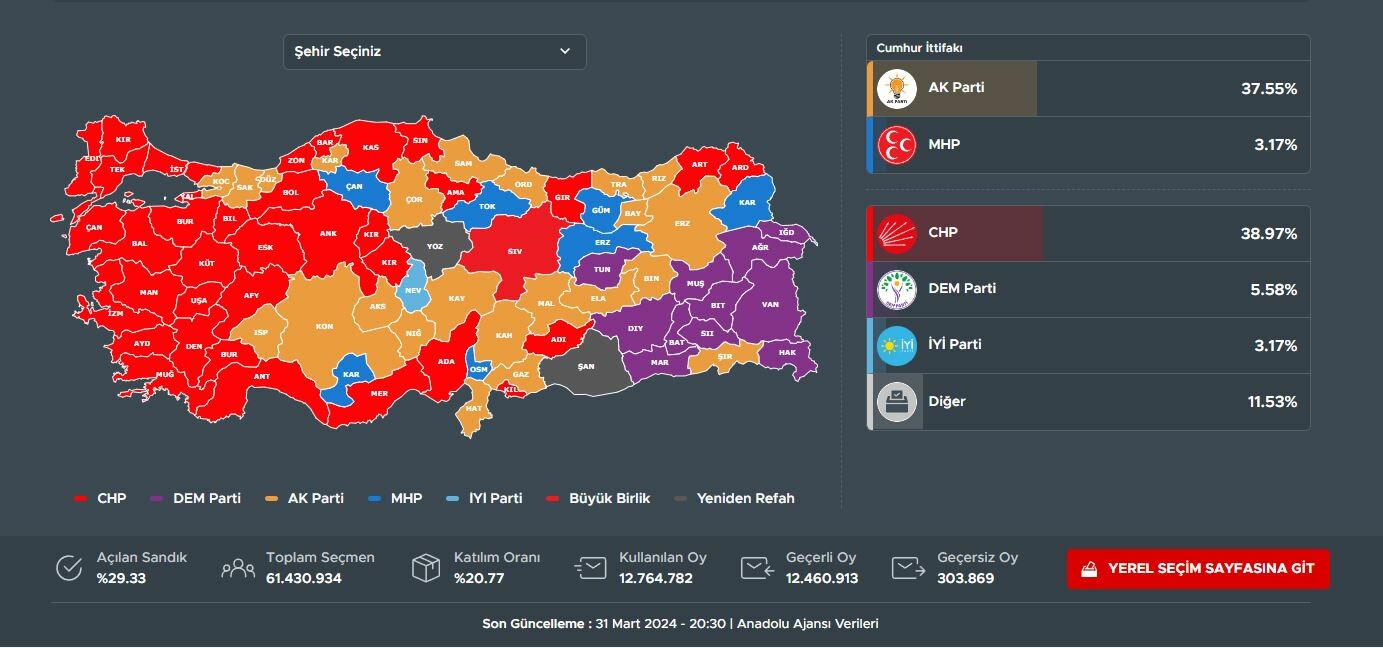Select Van province on the map

click(769, 305)
